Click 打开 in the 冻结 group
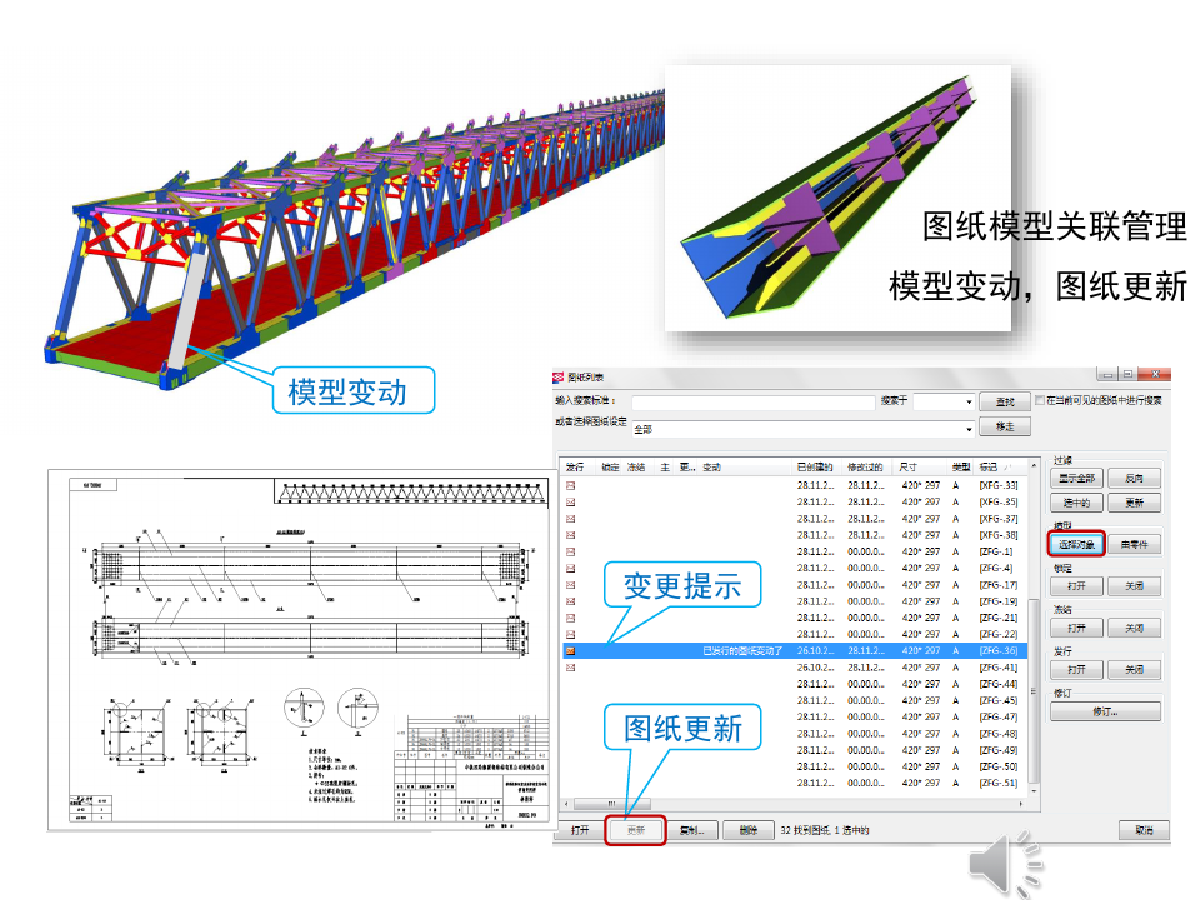1200x900 pixels. click(1077, 628)
